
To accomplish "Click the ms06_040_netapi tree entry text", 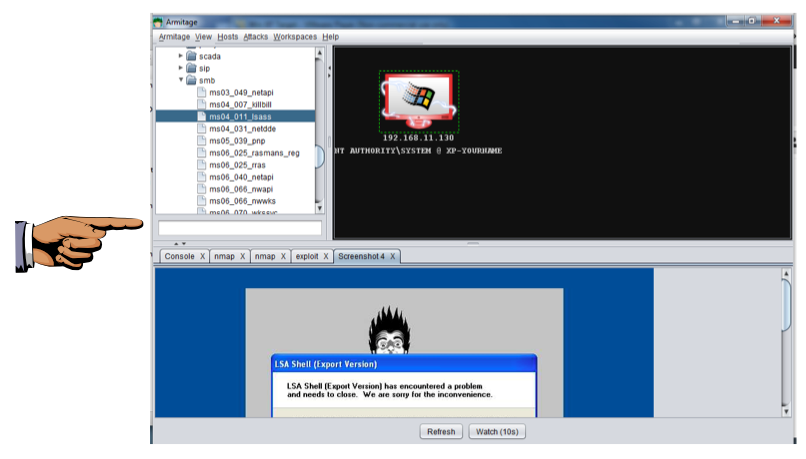I will pyautogui.click(x=241, y=177).
